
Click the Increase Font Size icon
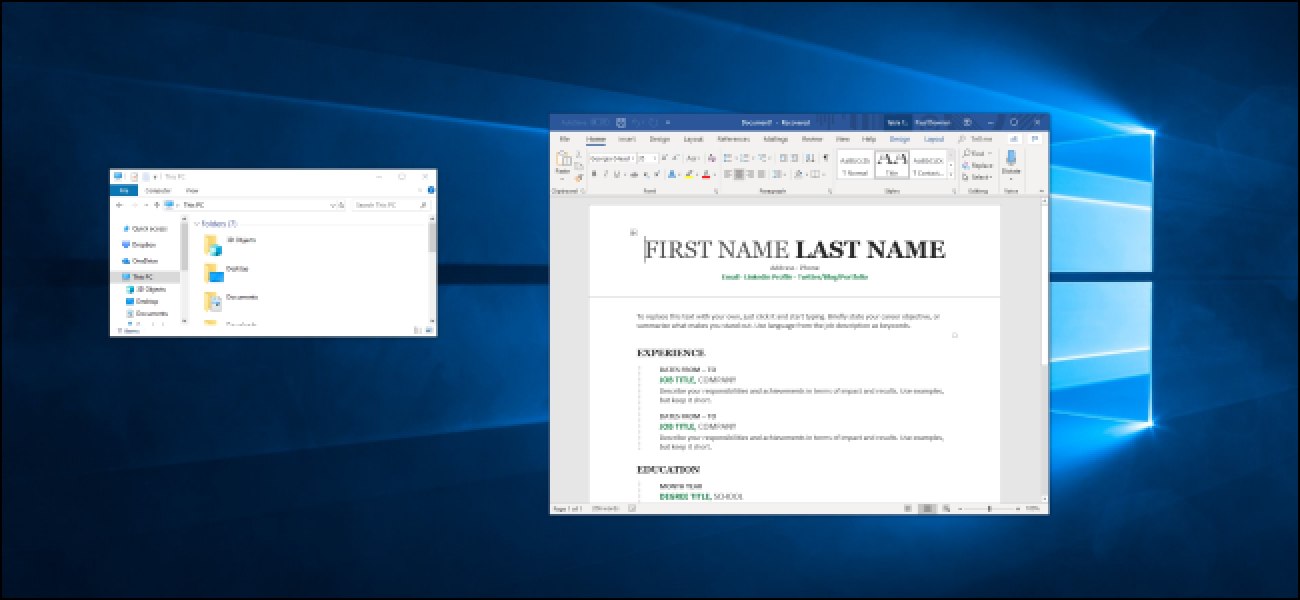(664, 158)
